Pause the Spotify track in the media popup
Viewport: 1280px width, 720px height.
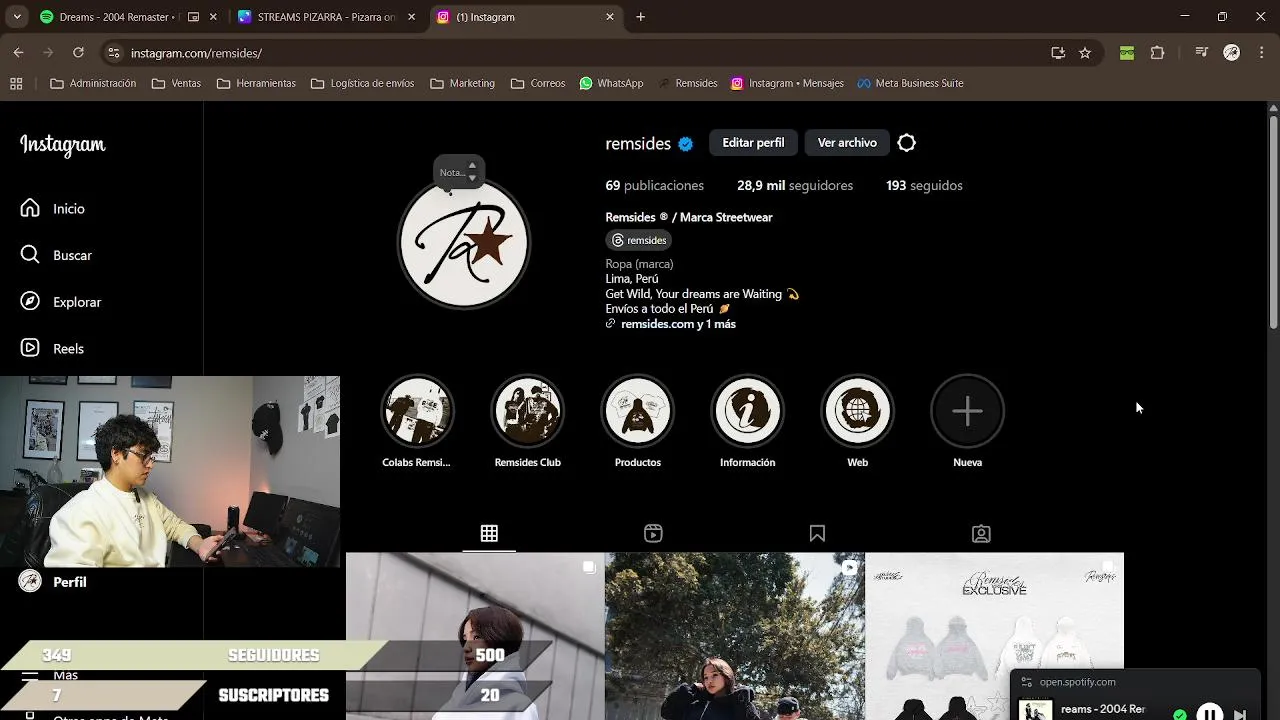point(1210,714)
